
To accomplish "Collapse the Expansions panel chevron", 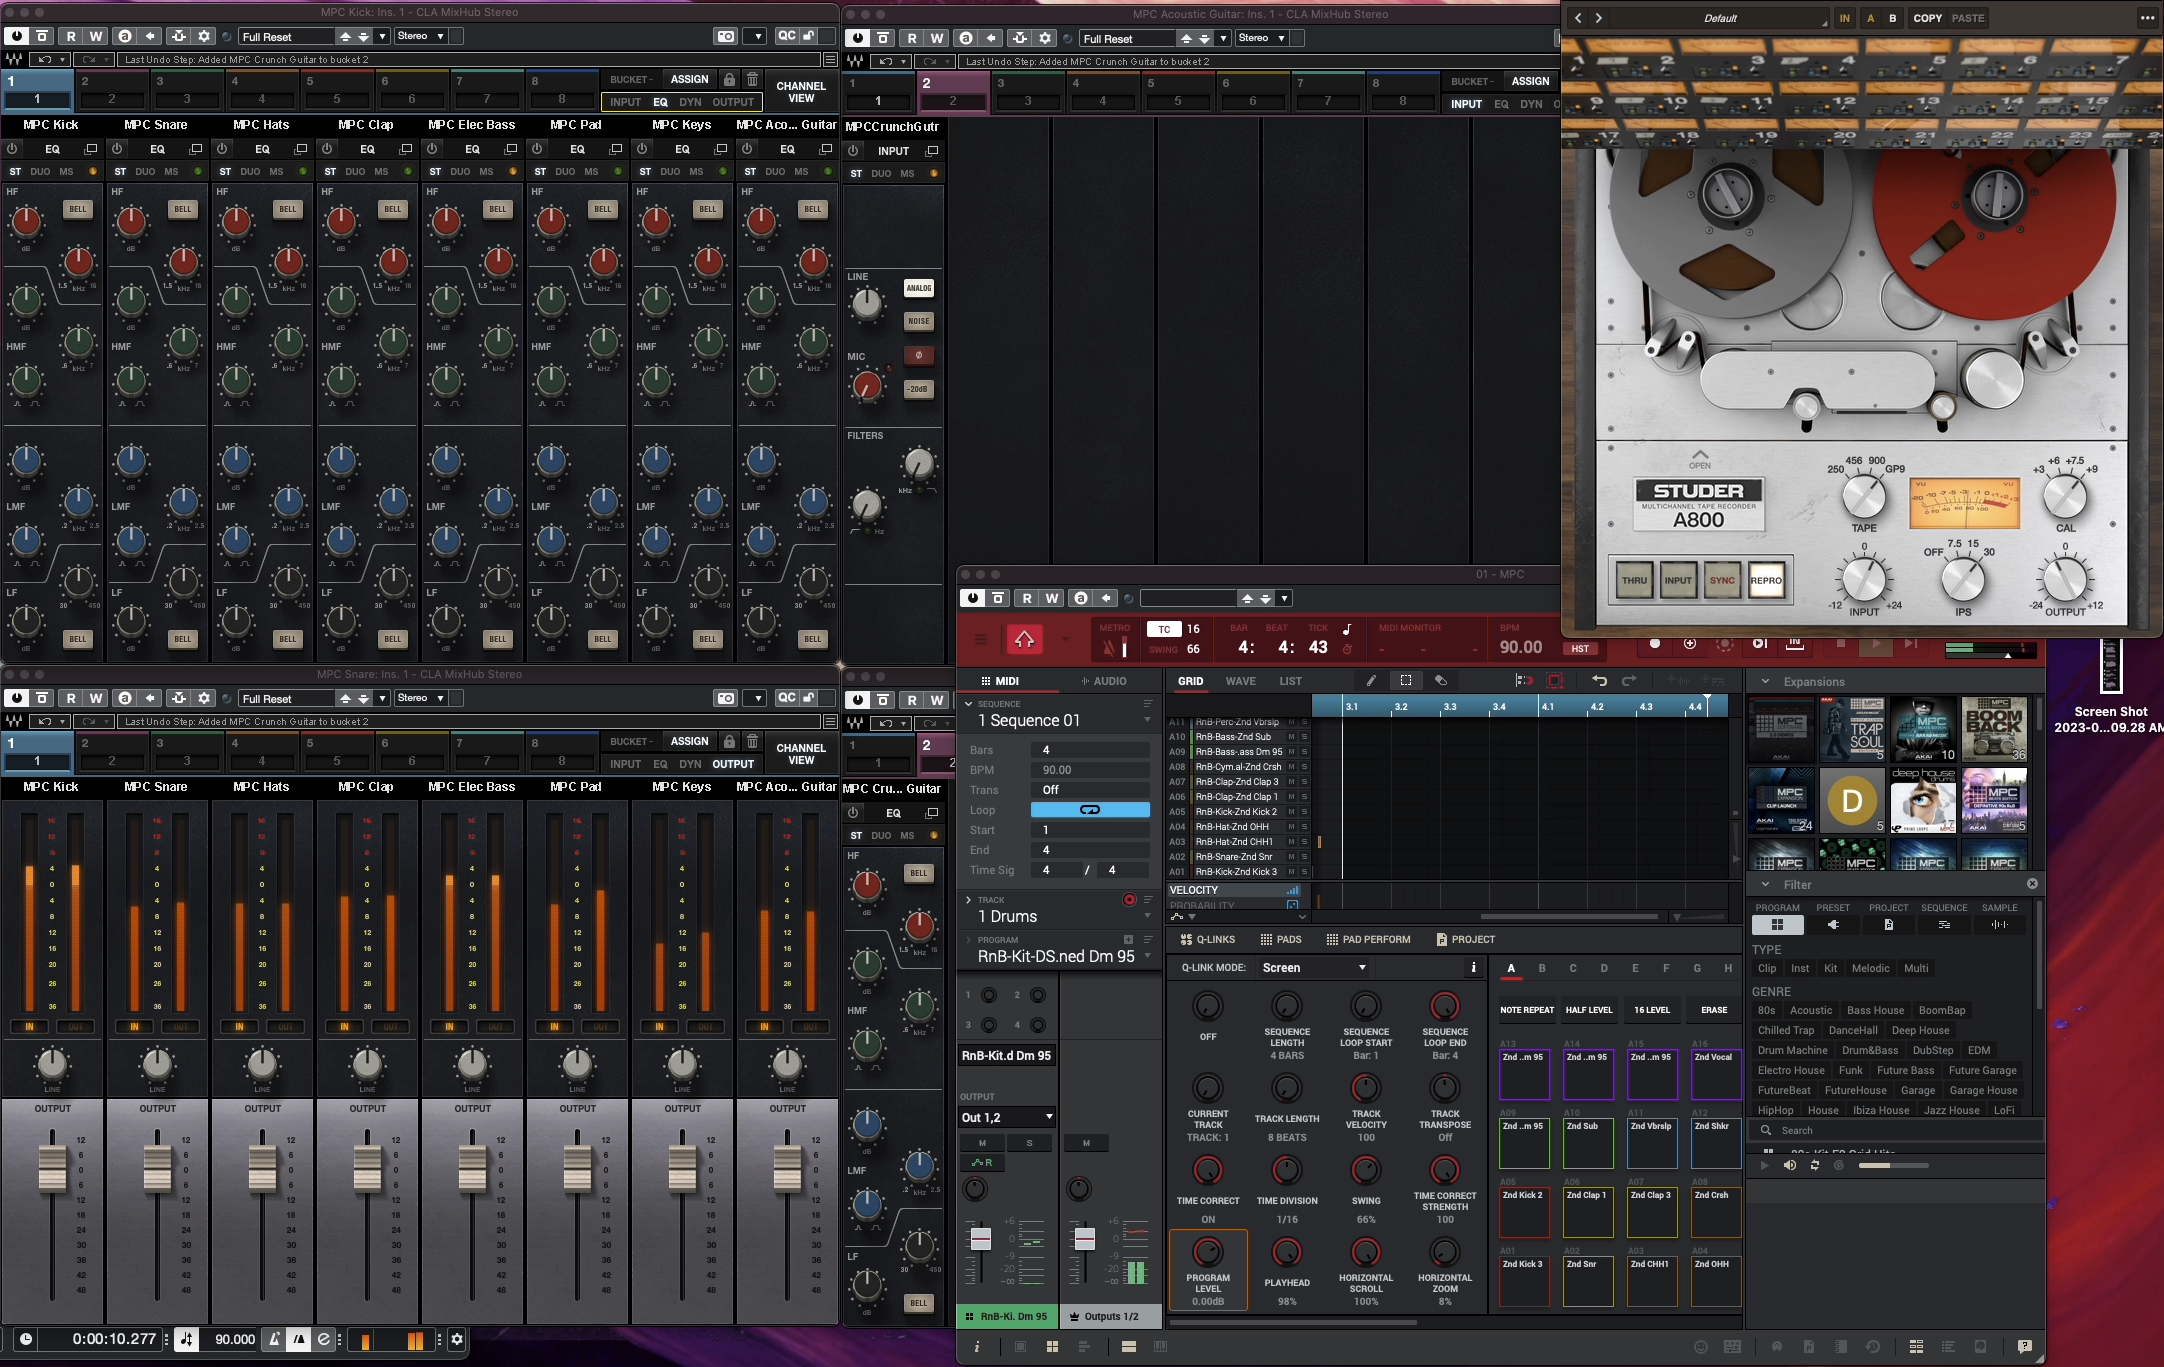I will coord(1765,682).
